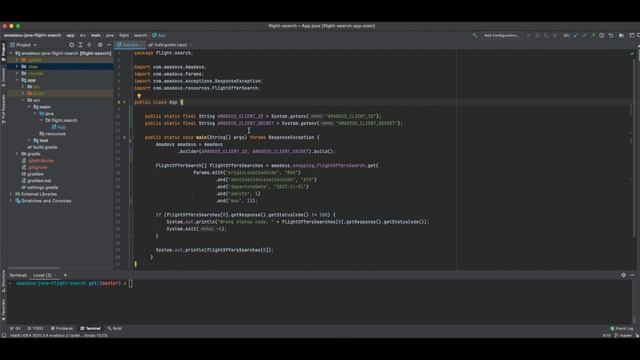Click the Git Push arrow icon
Image resolution: width=640 pixels, height=360 pixels.
point(593,36)
